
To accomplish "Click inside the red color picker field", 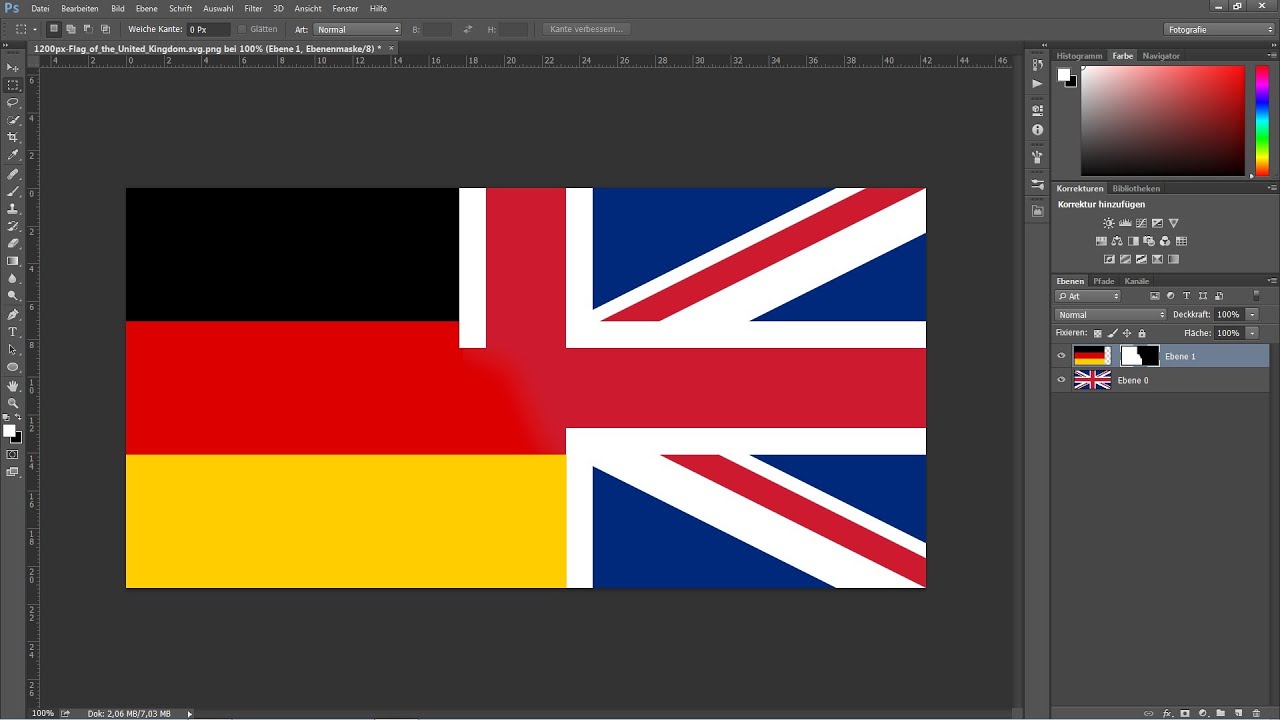I will point(1163,120).
